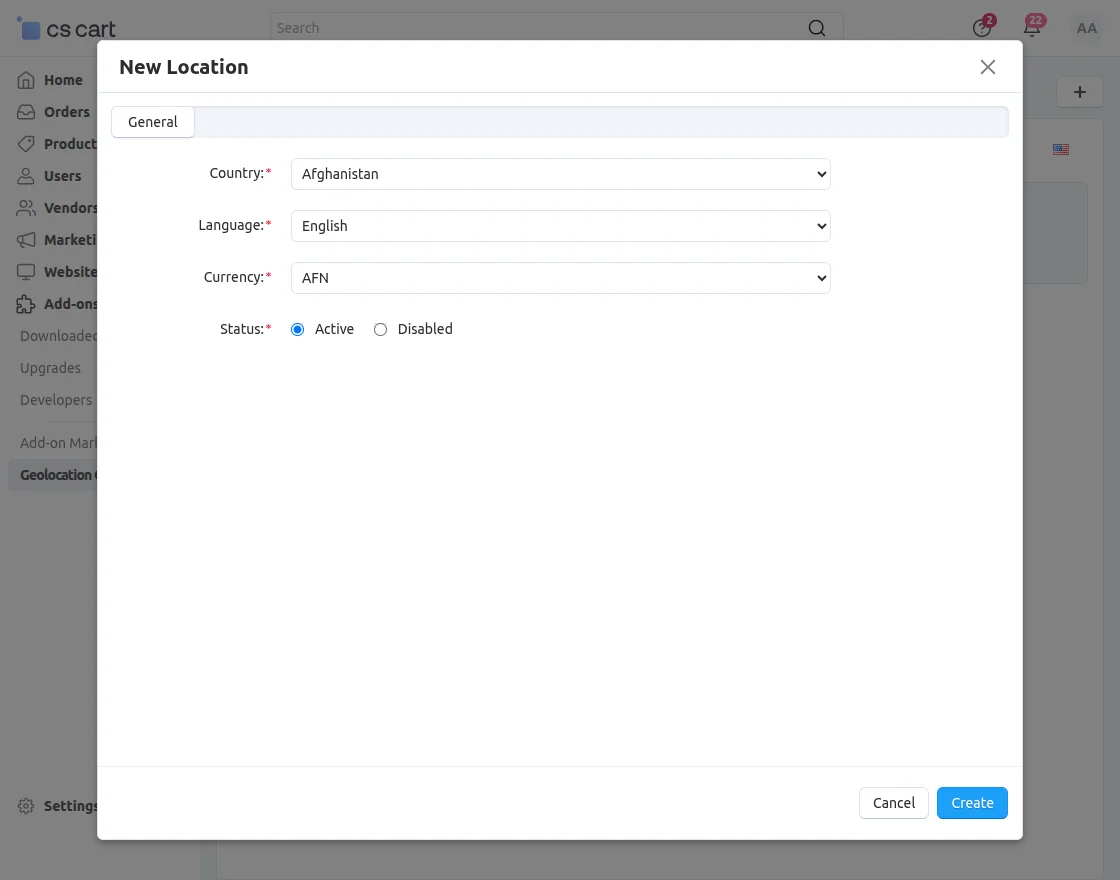The height and width of the screenshot is (880, 1120).
Task: Open the notifications bell showing 22
Action: click(x=1033, y=27)
